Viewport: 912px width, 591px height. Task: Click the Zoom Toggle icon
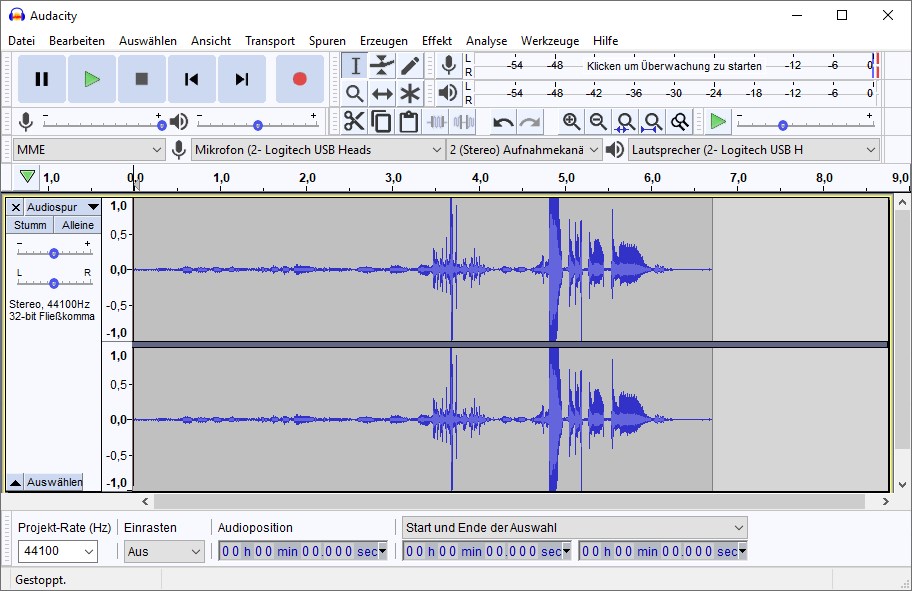tap(679, 122)
